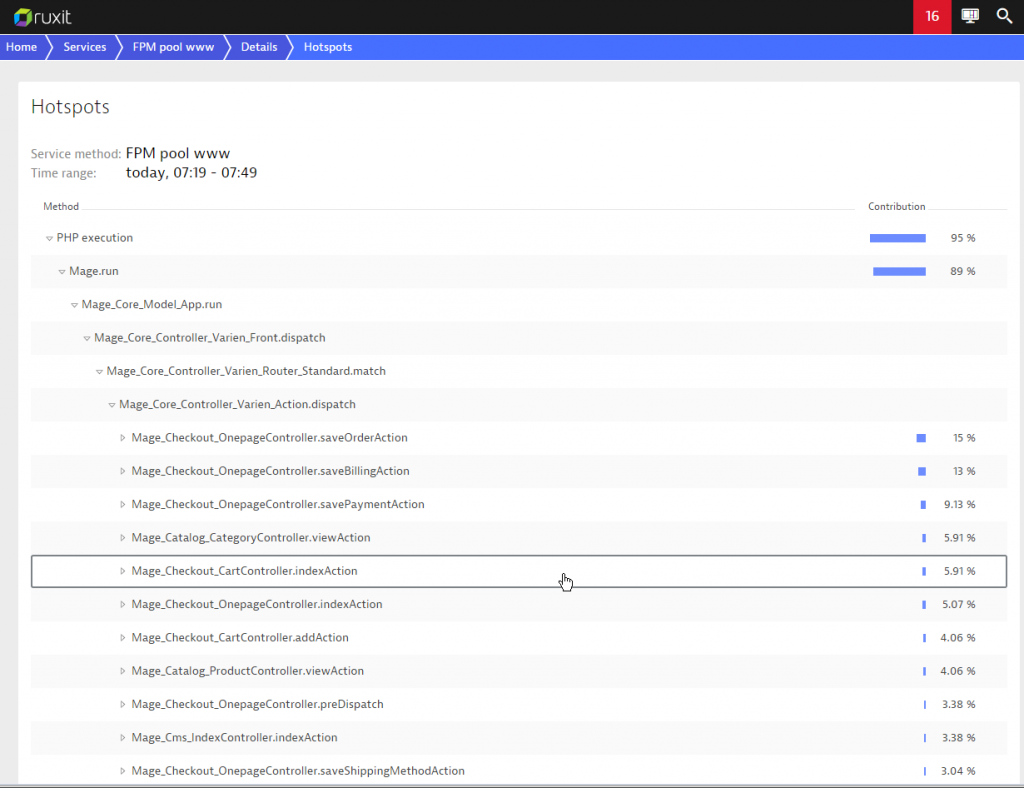The width and height of the screenshot is (1024, 788).
Task: Select Mage_Catalog_ProductController.viewAction name
Action: tap(248, 670)
